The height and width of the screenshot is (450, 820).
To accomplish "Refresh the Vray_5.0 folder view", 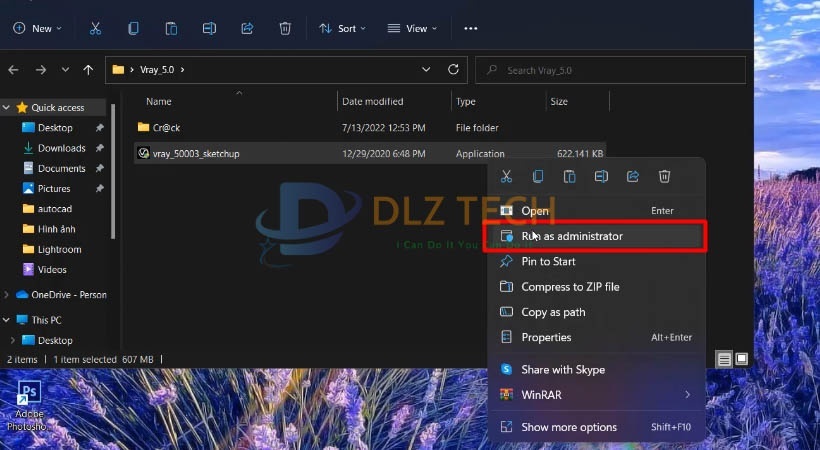I will [x=453, y=69].
